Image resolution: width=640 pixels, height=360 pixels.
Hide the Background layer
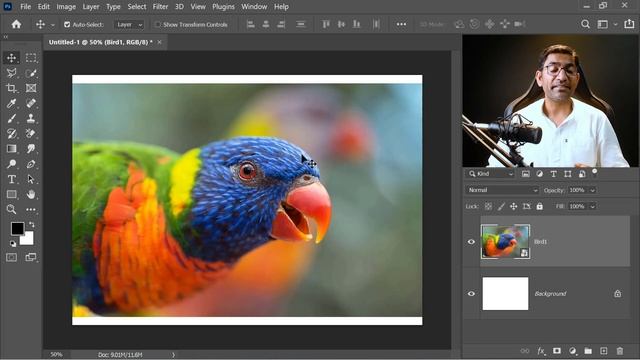(471, 293)
